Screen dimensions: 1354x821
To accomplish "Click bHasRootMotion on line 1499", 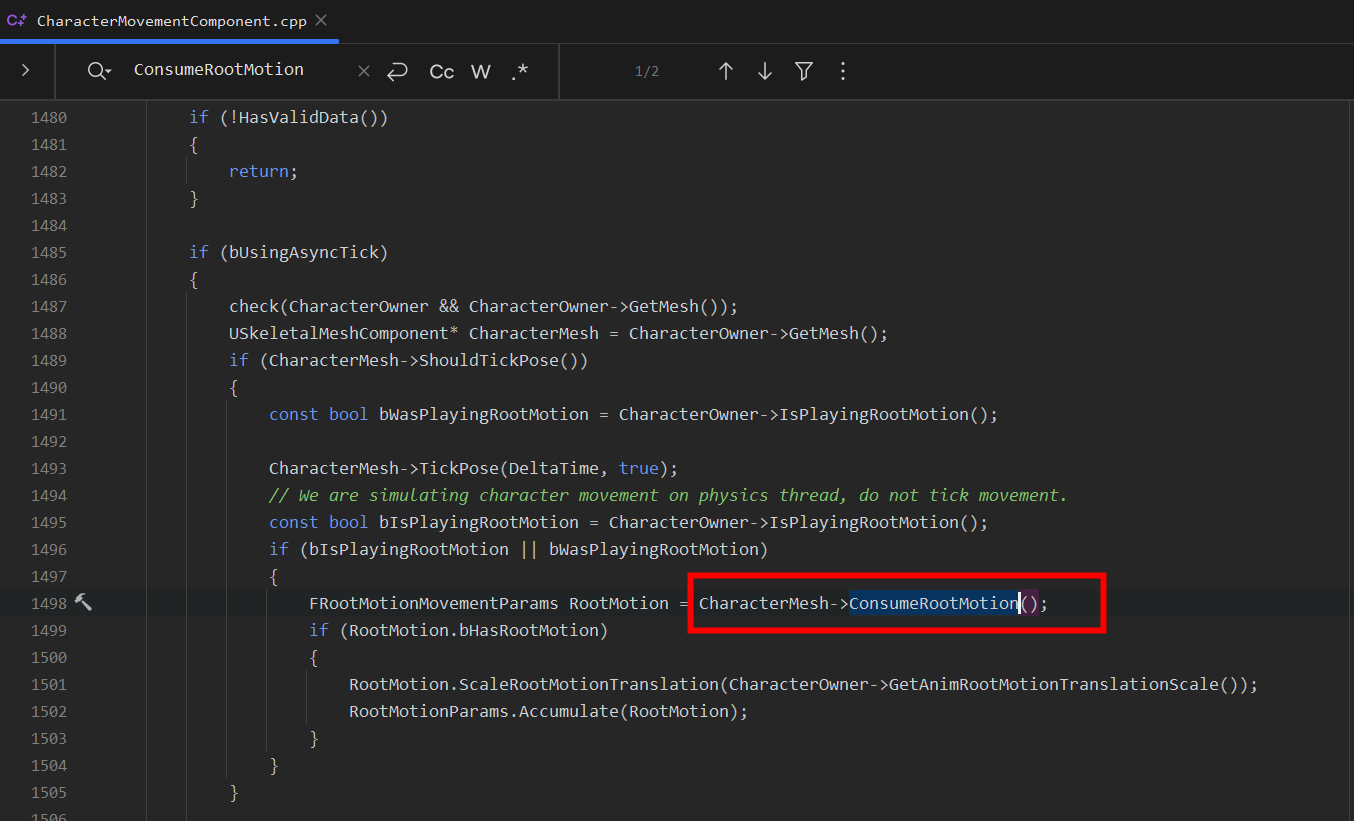I will 529,630.
